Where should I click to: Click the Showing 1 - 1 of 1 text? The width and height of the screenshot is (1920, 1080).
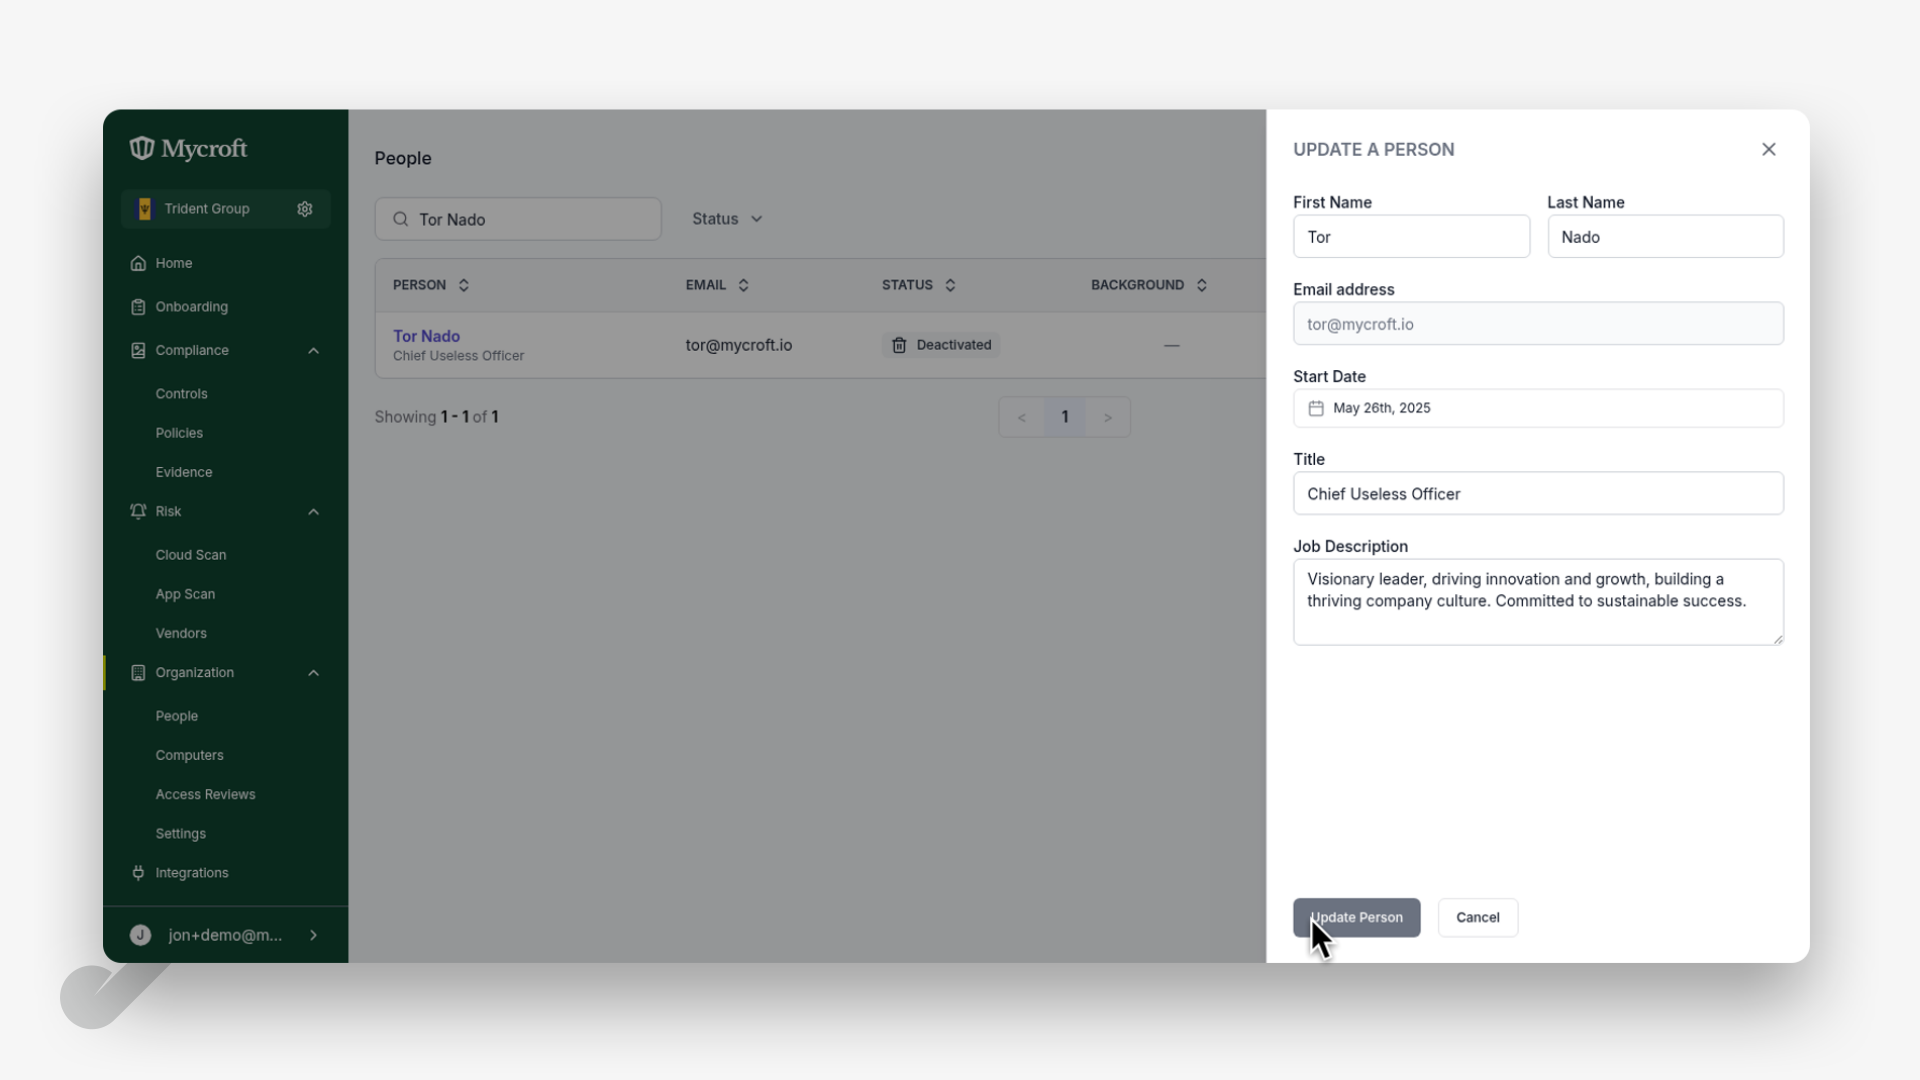tap(436, 417)
